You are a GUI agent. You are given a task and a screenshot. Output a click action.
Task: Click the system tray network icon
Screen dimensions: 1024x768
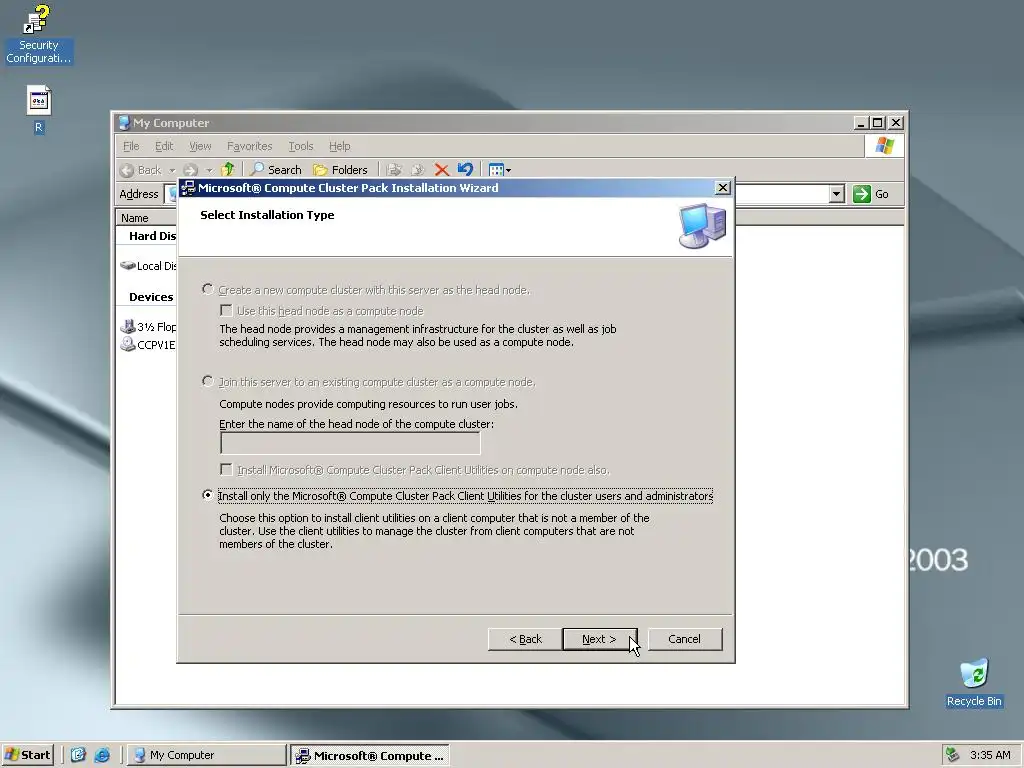click(x=953, y=755)
